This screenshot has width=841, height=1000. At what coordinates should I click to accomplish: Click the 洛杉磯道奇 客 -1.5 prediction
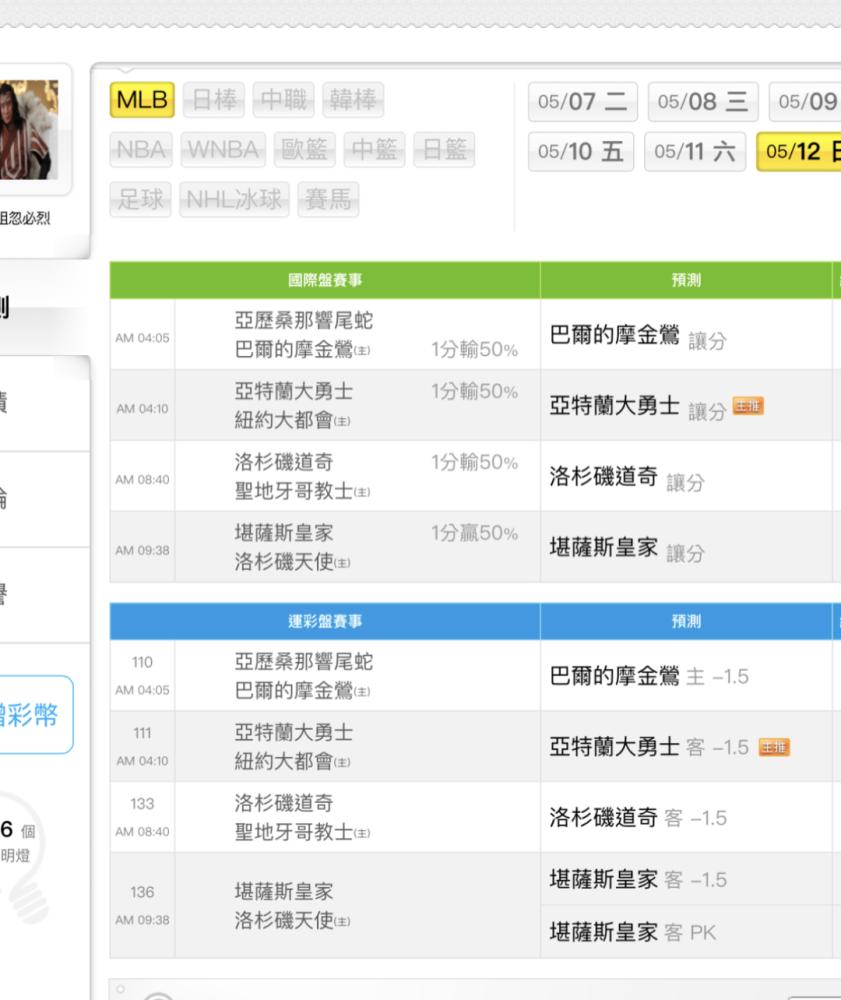tap(638, 818)
